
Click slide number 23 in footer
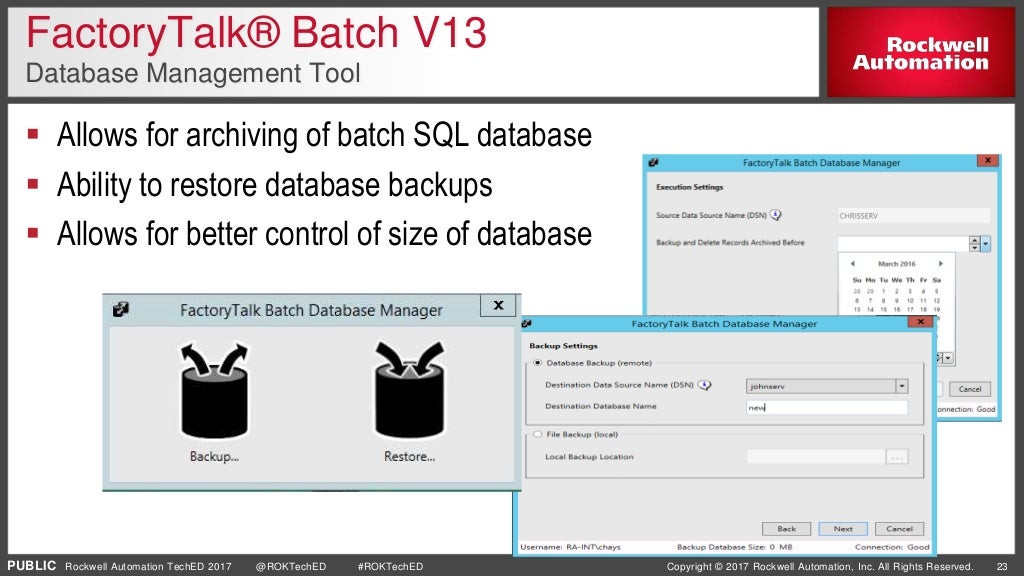click(1001, 566)
